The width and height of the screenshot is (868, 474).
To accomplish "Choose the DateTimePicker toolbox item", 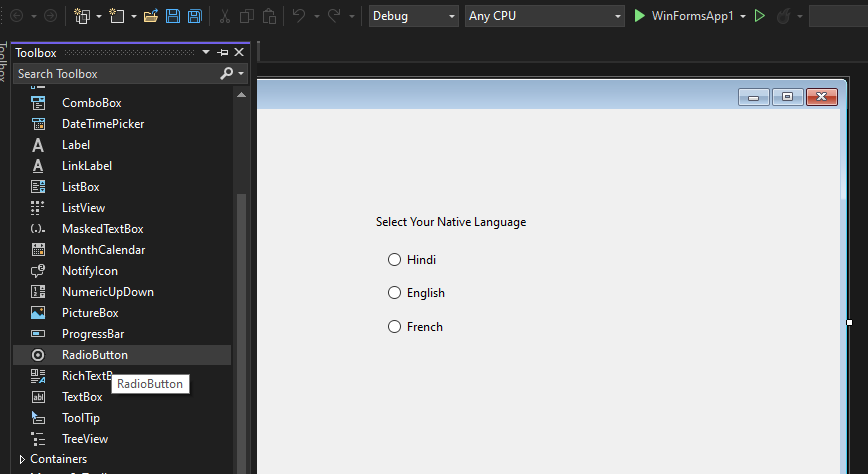I will pyautogui.click(x=103, y=124).
